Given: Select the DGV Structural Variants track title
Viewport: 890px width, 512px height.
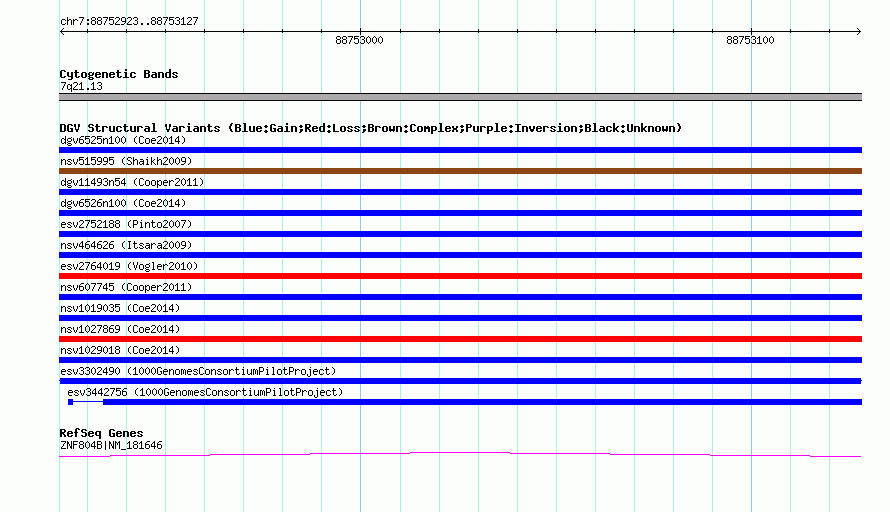Looking at the screenshot, I should [371, 128].
